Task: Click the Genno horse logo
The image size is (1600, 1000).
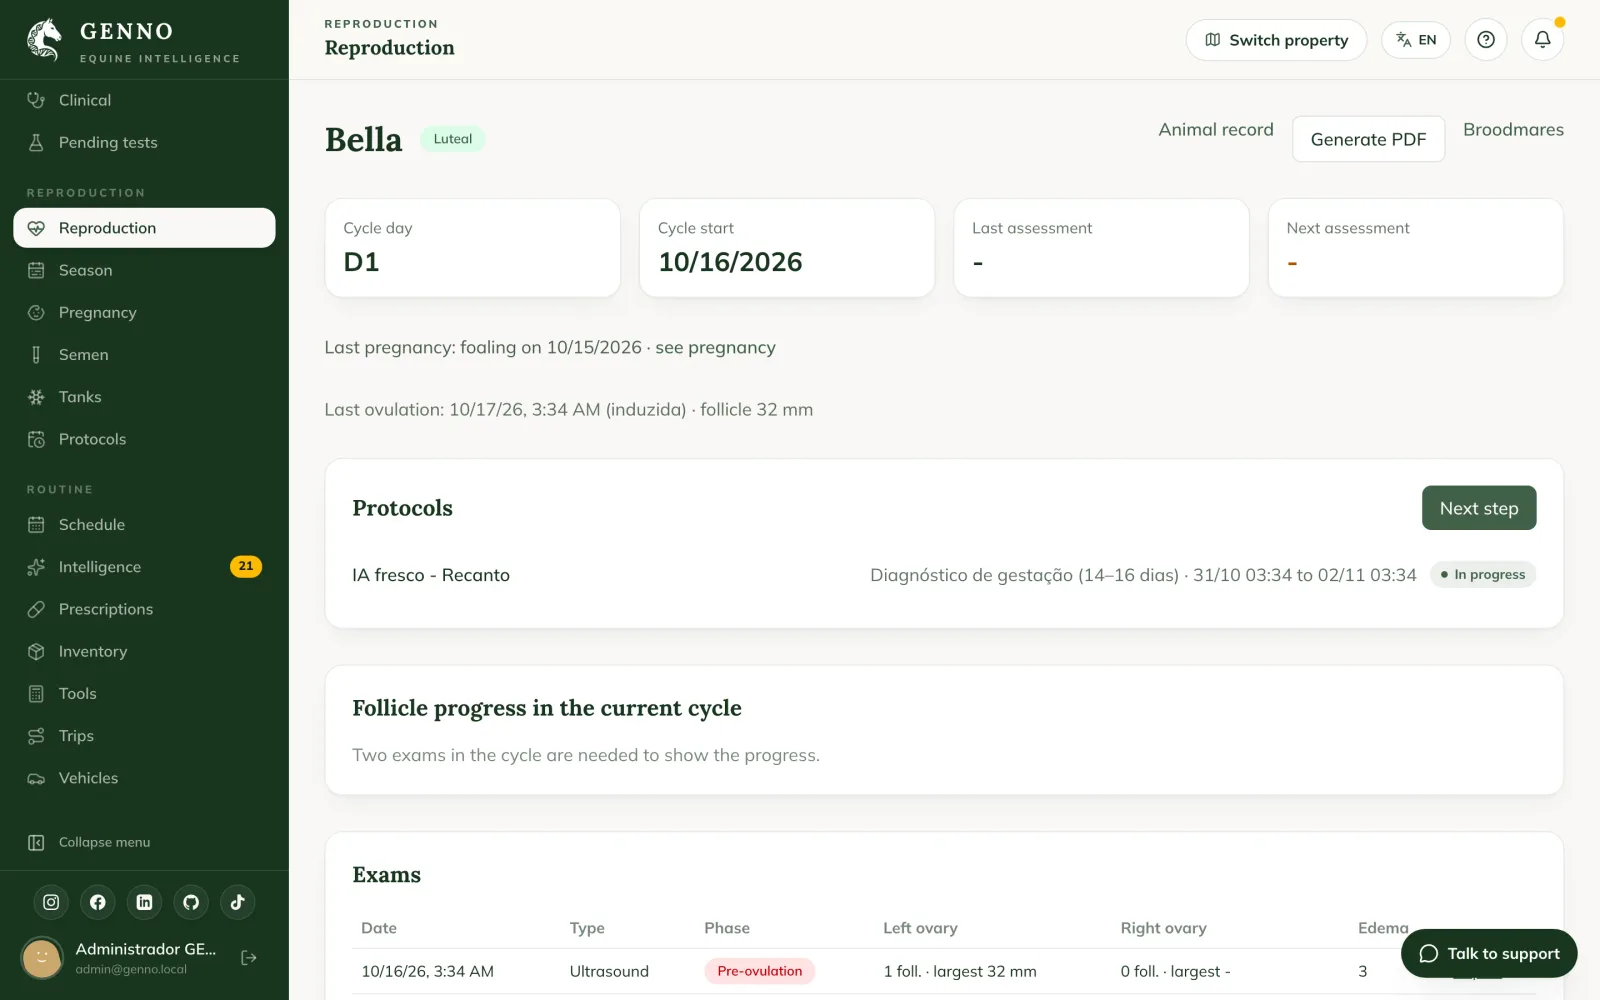Action: point(44,41)
